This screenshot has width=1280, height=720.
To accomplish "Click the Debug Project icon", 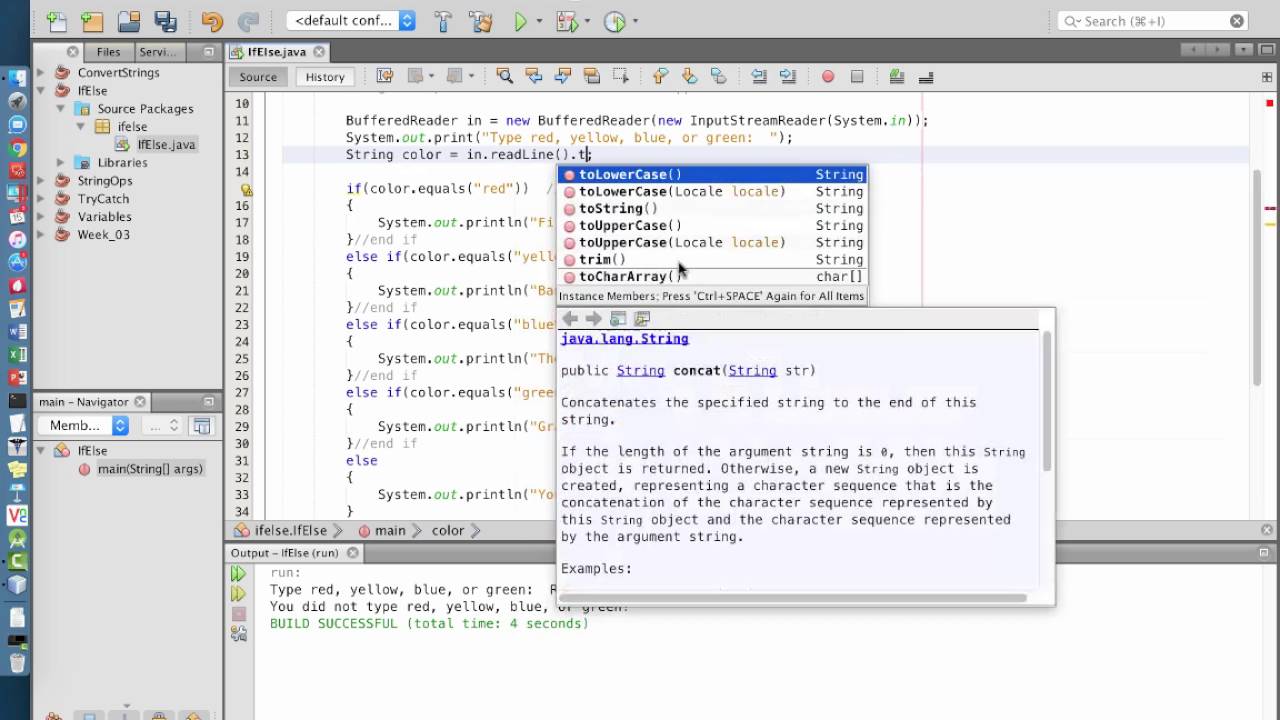I will click(x=566, y=21).
